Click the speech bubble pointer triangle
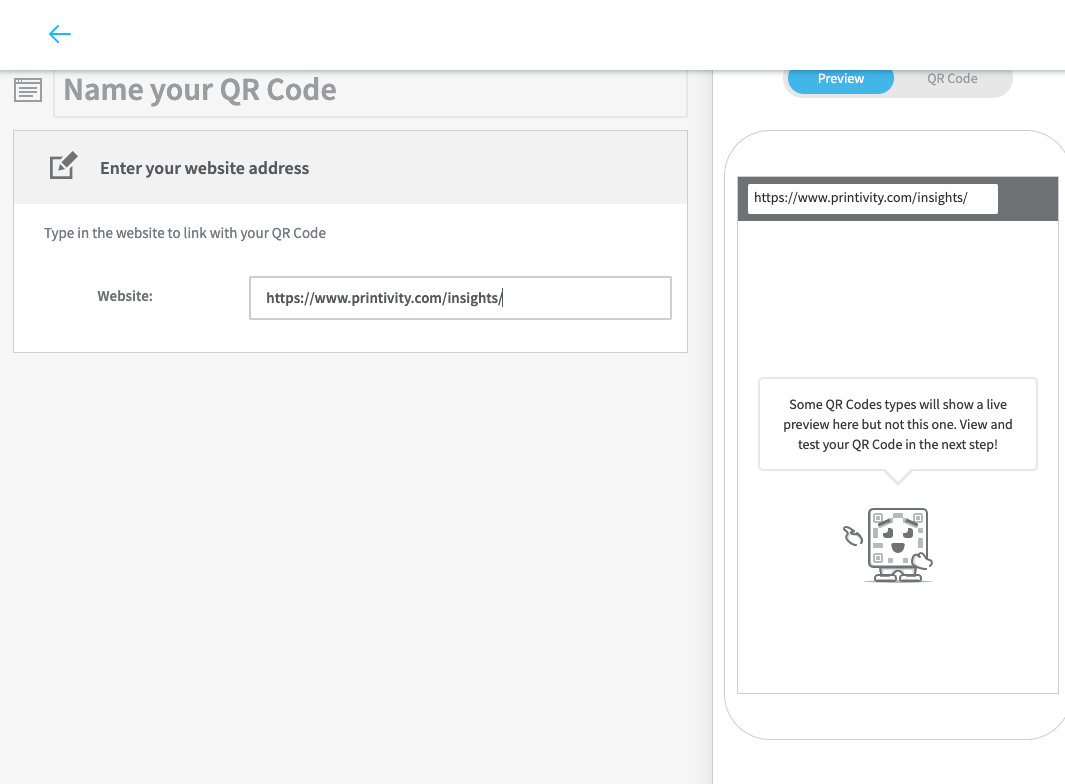This screenshot has height=784, width=1065. point(898,477)
